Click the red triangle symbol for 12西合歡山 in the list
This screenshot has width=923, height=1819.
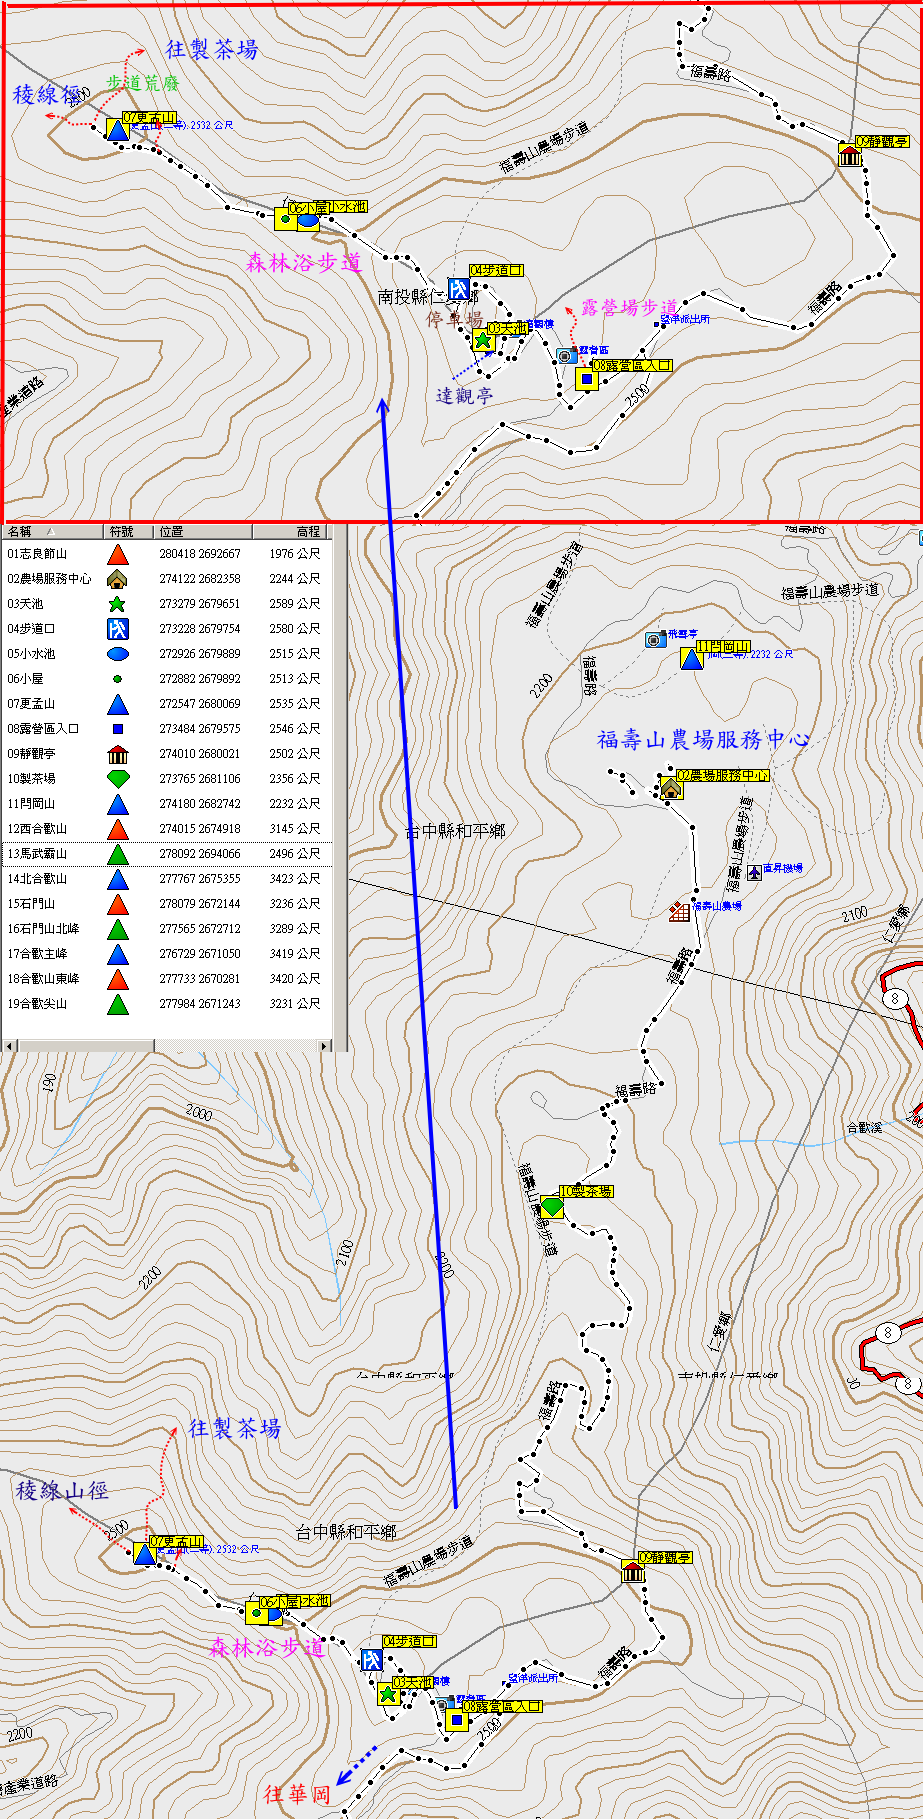(118, 829)
